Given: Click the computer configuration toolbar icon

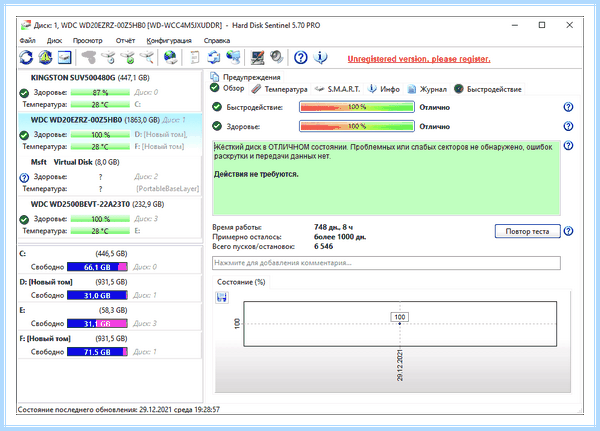Looking at the screenshot, I should [257, 58].
